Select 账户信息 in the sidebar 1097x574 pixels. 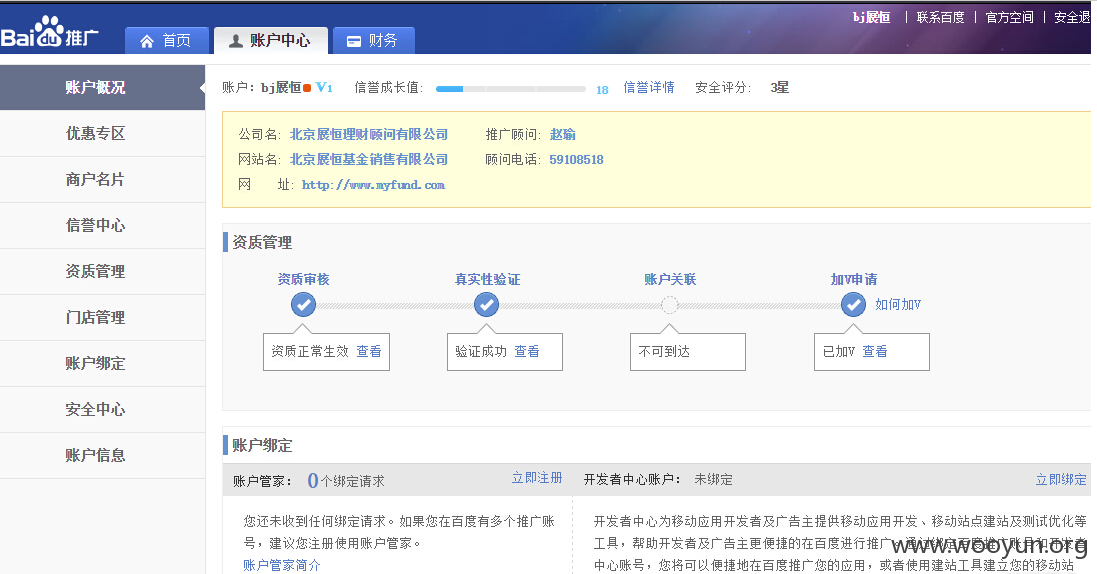pyautogui.click(x=102, y=456)
